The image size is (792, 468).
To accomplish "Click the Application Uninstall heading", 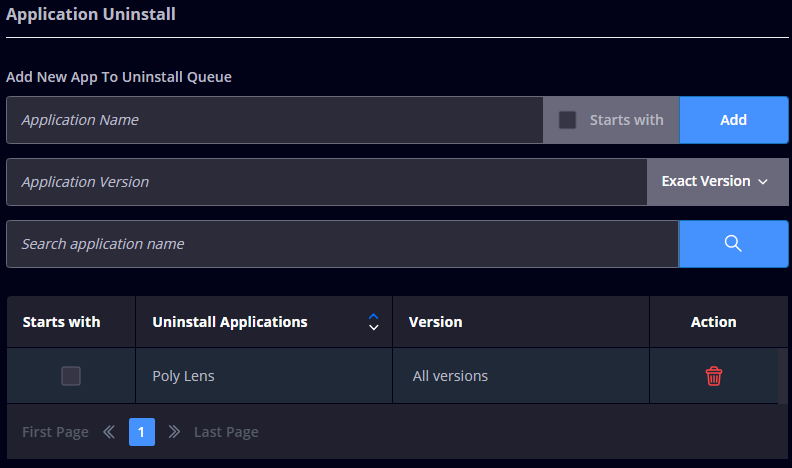I will (x=91, y=14).
